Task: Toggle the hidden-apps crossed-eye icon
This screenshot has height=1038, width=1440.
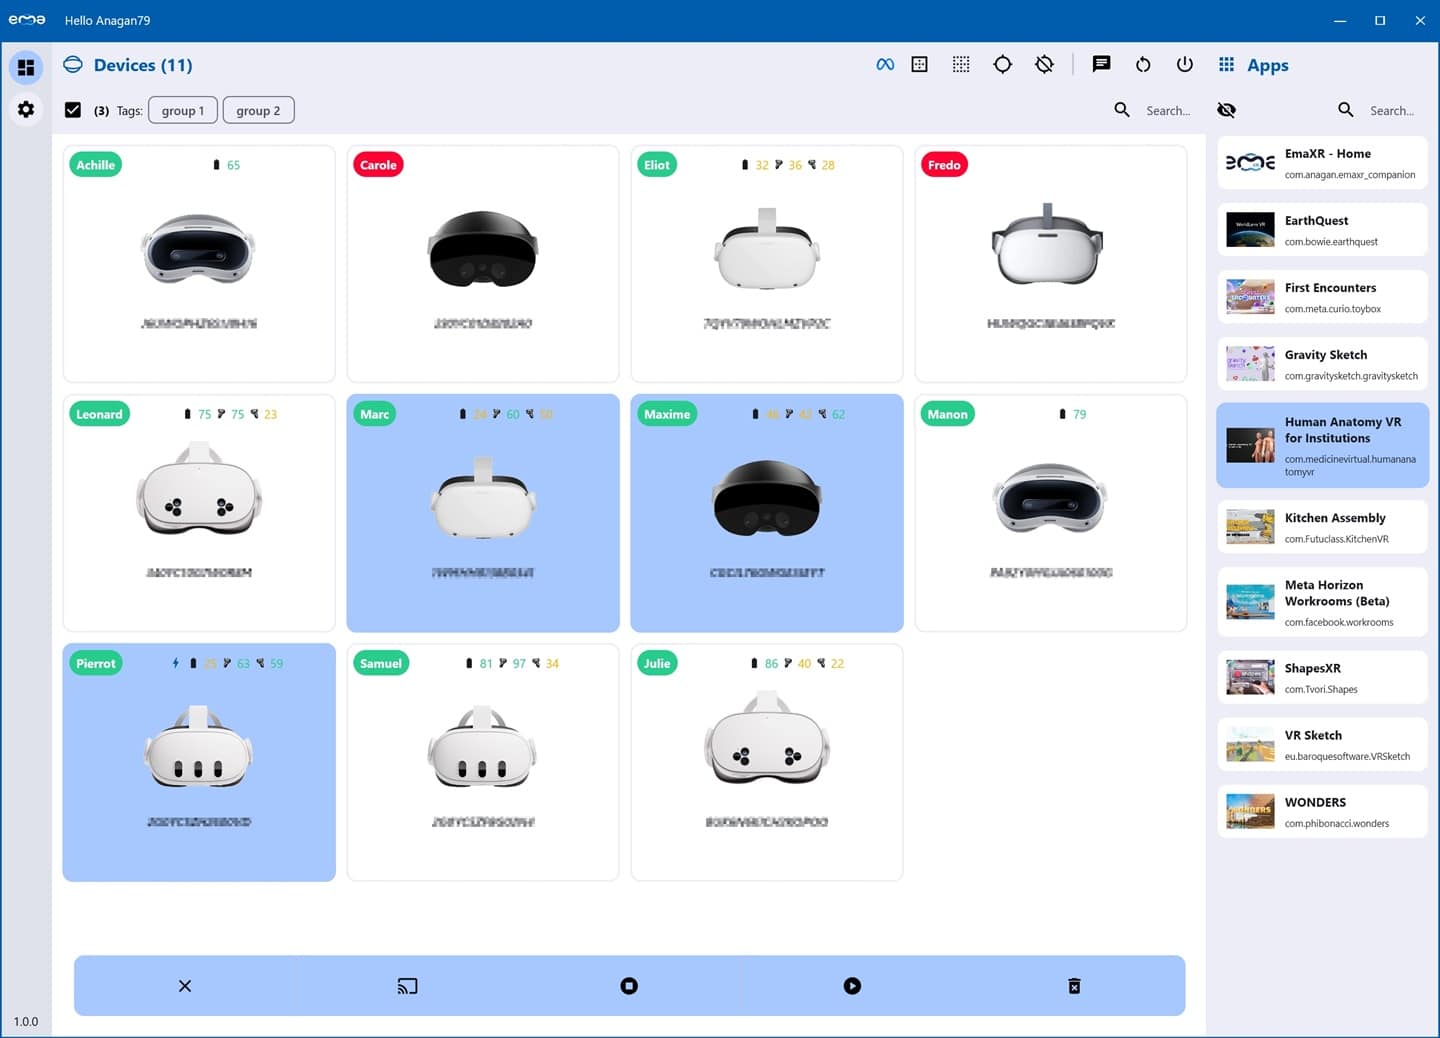Action: click(1227, 110)
